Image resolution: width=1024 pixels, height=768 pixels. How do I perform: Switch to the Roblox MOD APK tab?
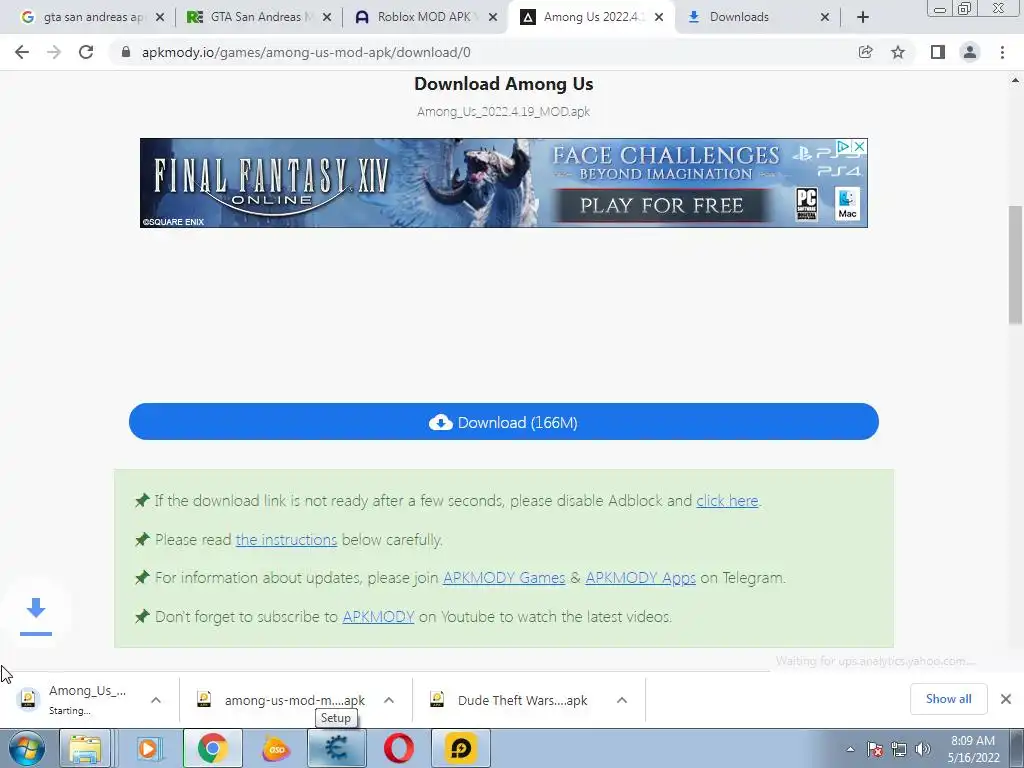(426, 17)
